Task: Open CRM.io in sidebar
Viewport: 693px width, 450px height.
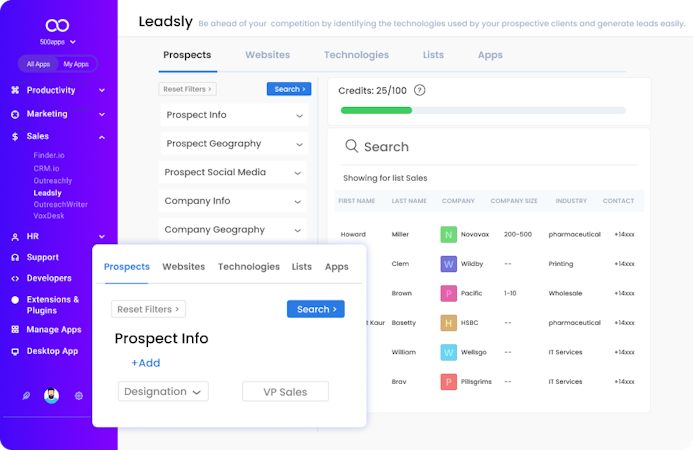Action: coord(46,168)
